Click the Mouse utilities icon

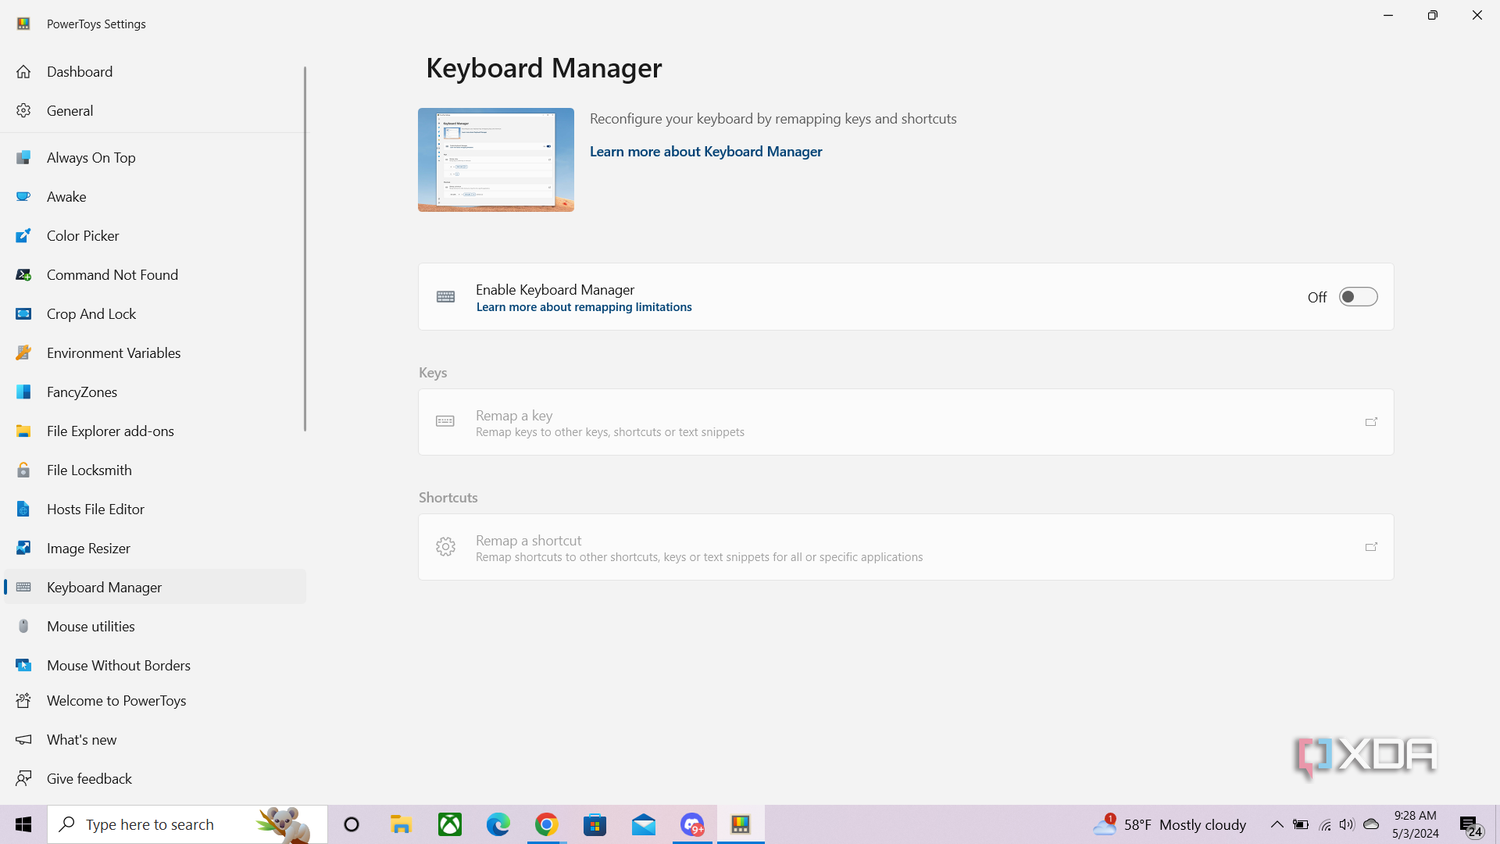click(x=24, y=626)
